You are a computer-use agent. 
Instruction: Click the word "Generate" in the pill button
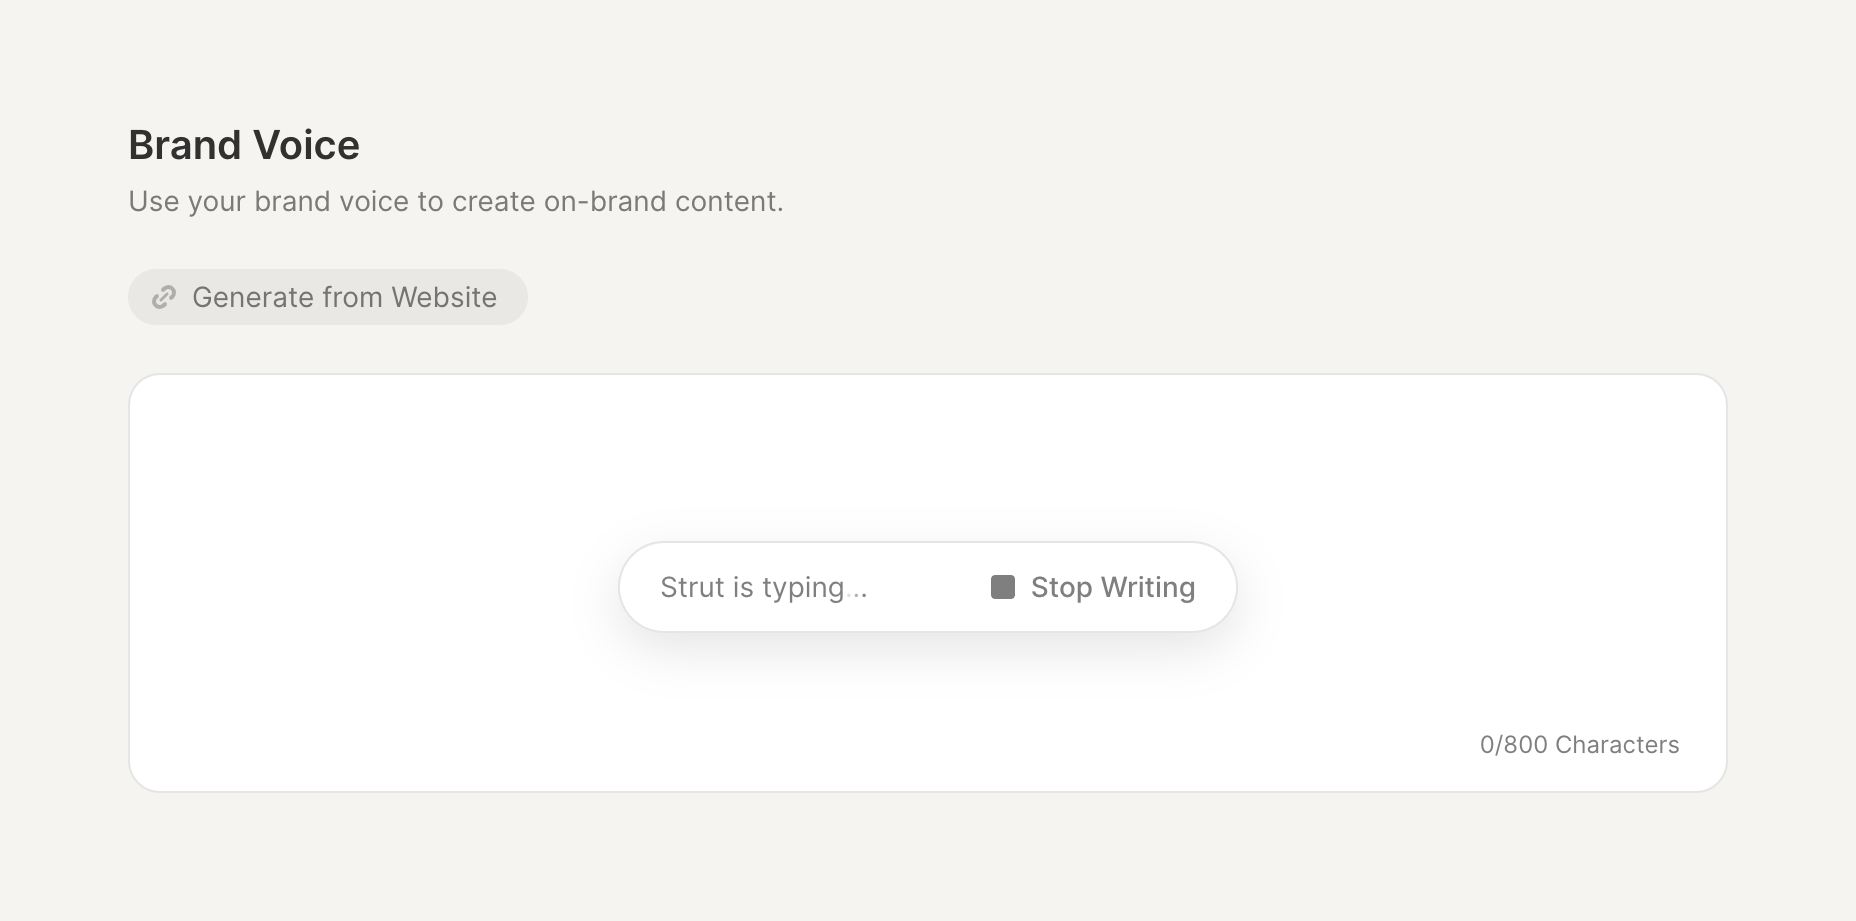click(250, 297)
